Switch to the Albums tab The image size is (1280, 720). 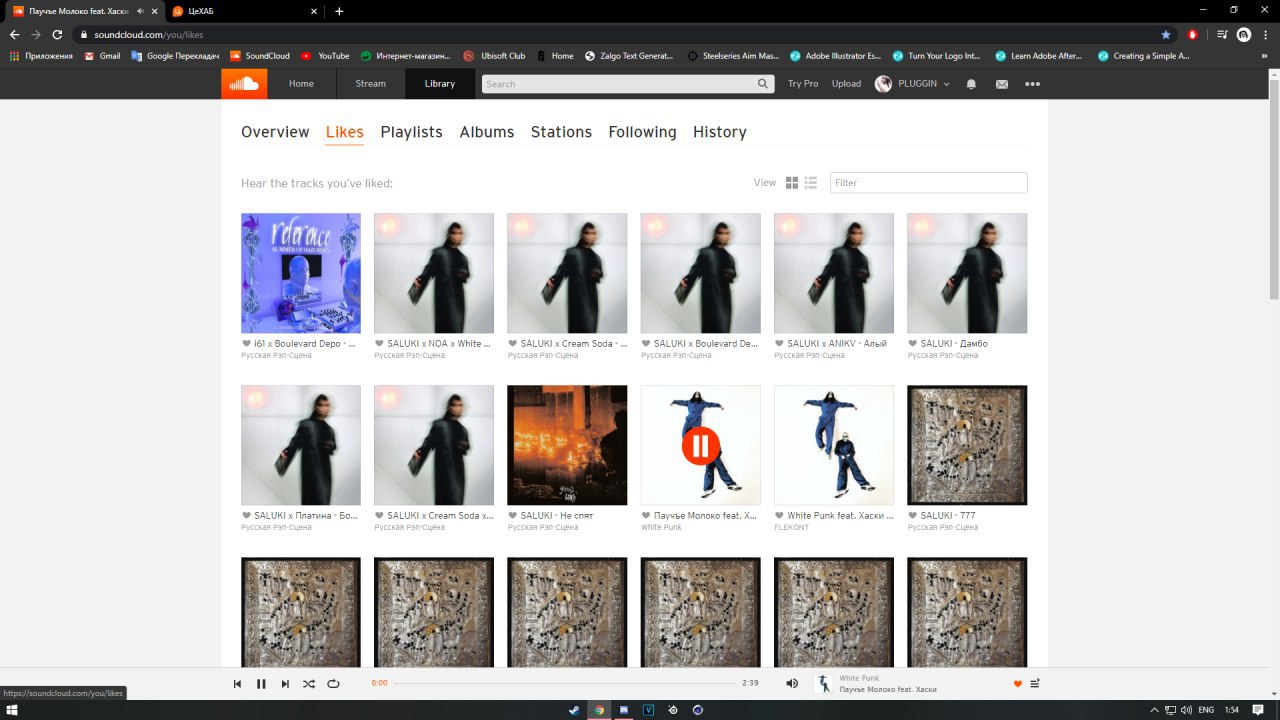tap(487, 132)
